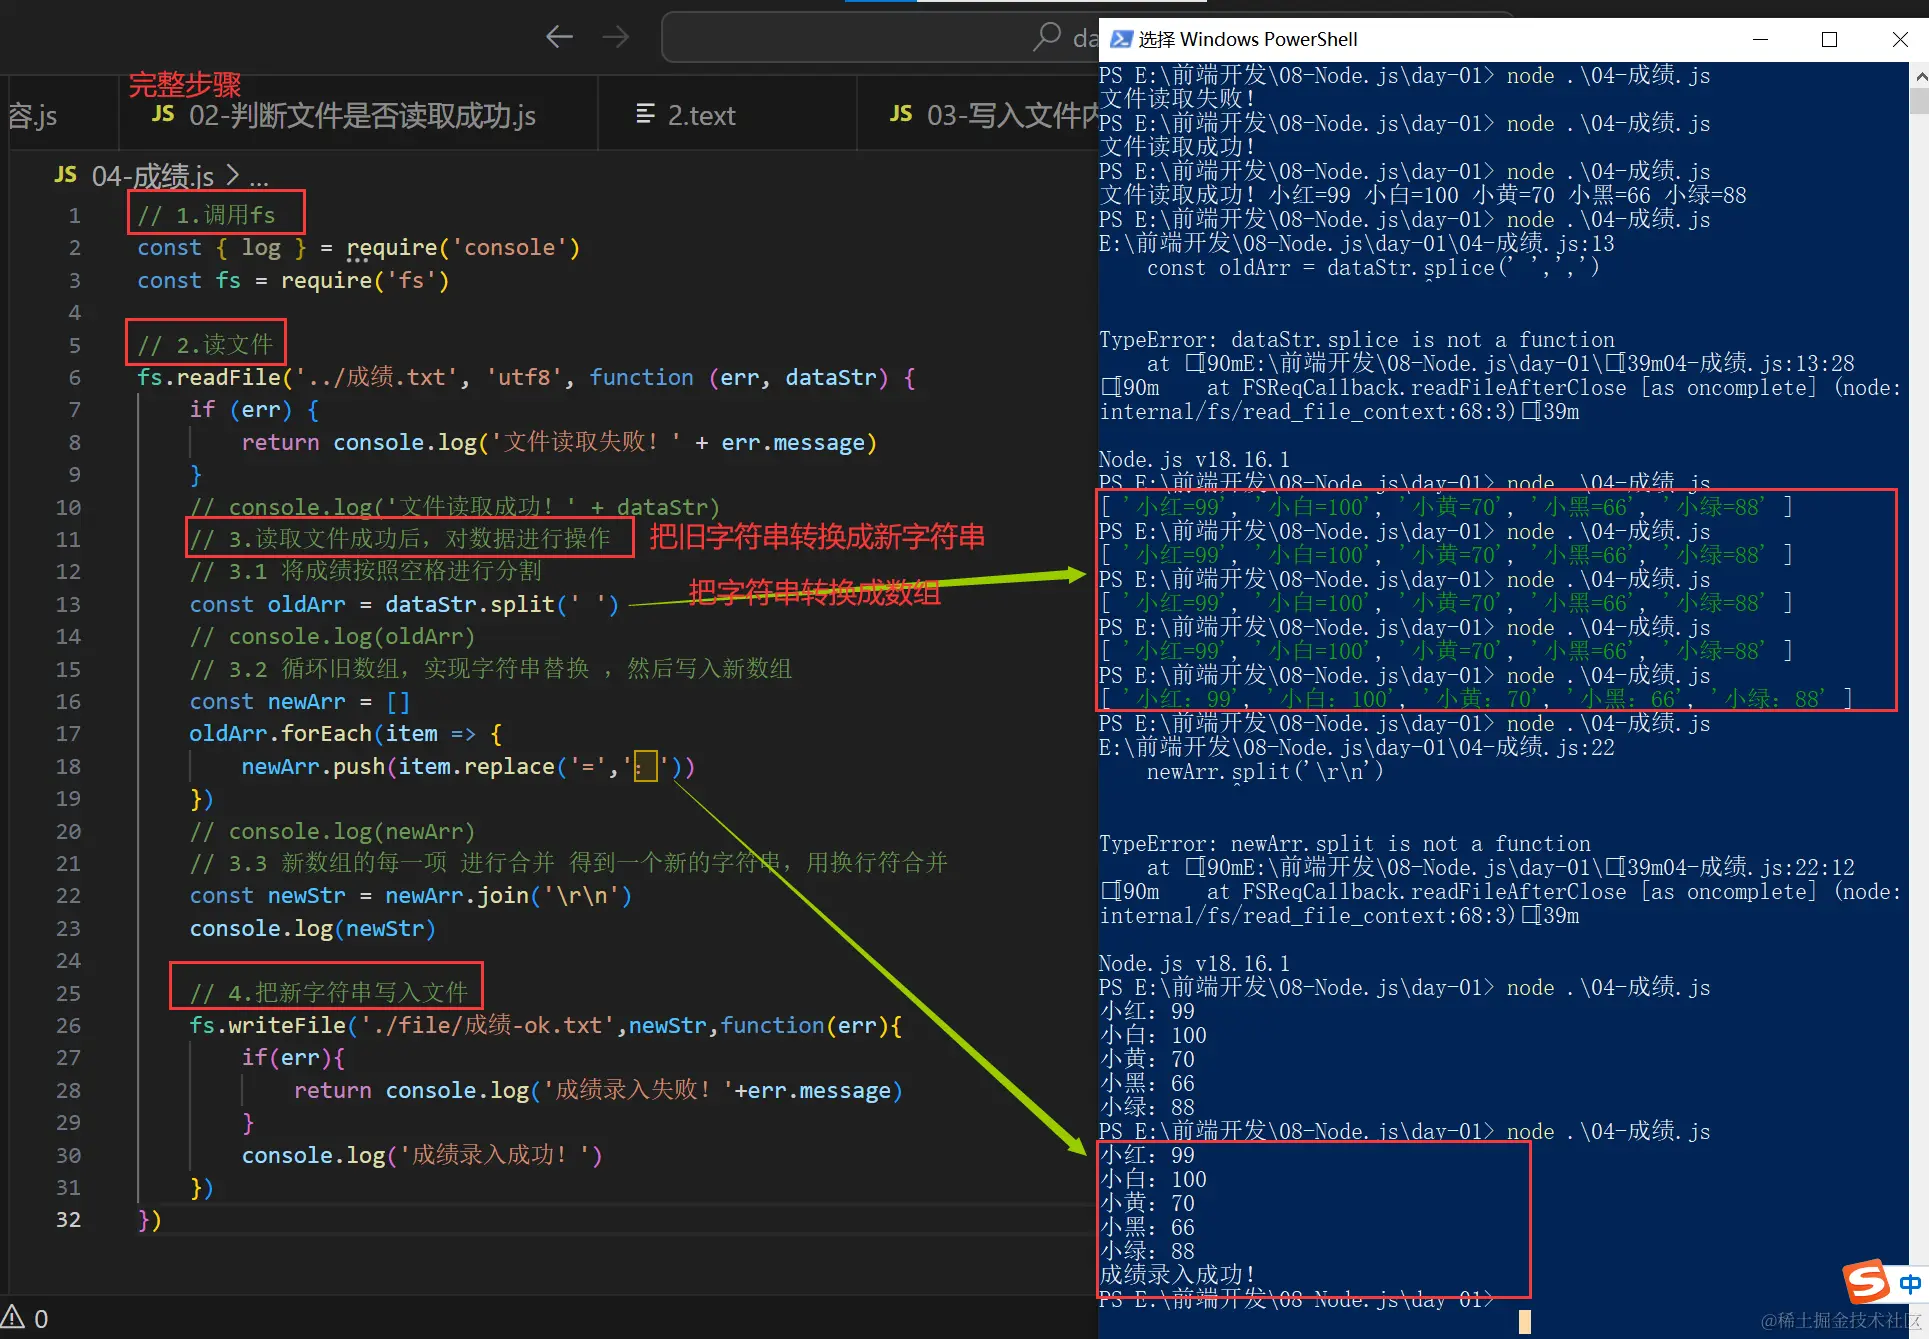This screenshot has height=1339, width=1929.
Task: Click the PowerShell window title icon
Action: pyautogui.click(x=1121, y=39)
